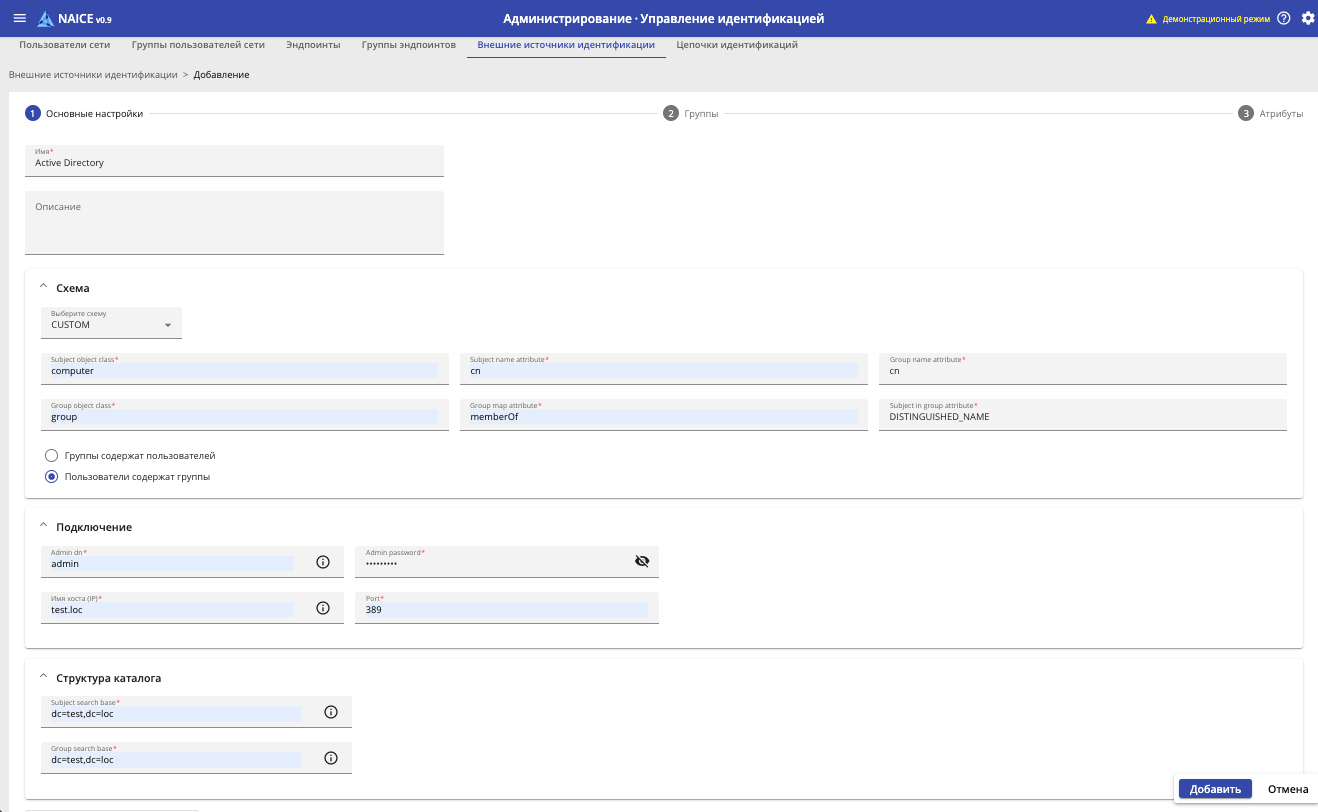This screenshot has width=1318, height=812.
Task: Click the Group name attribute field
Action: (1083, 368)
